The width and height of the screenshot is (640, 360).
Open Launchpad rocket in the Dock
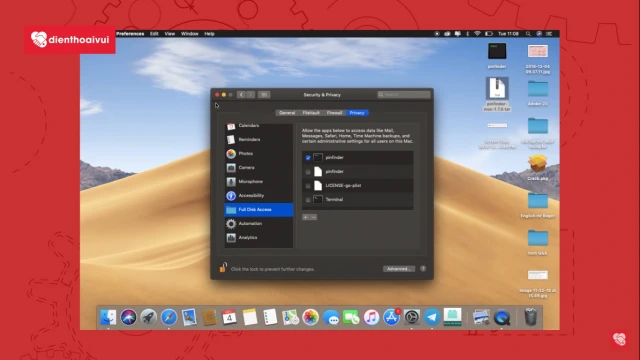click(x=149, y=317)
